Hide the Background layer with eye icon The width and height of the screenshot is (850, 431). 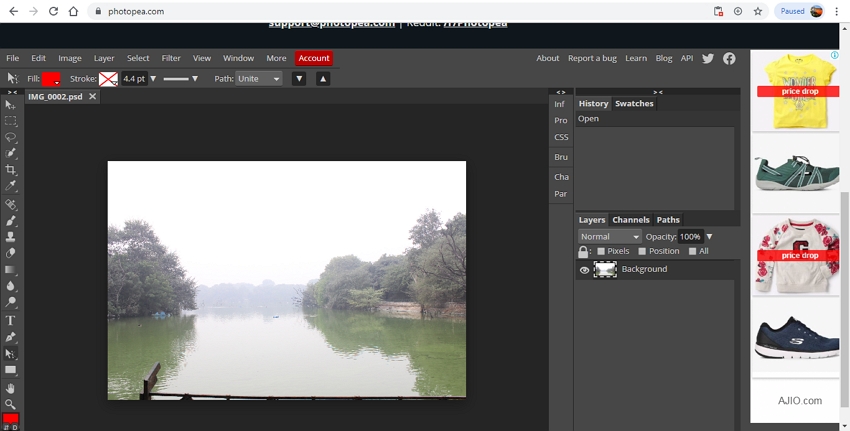click(585, 270)
